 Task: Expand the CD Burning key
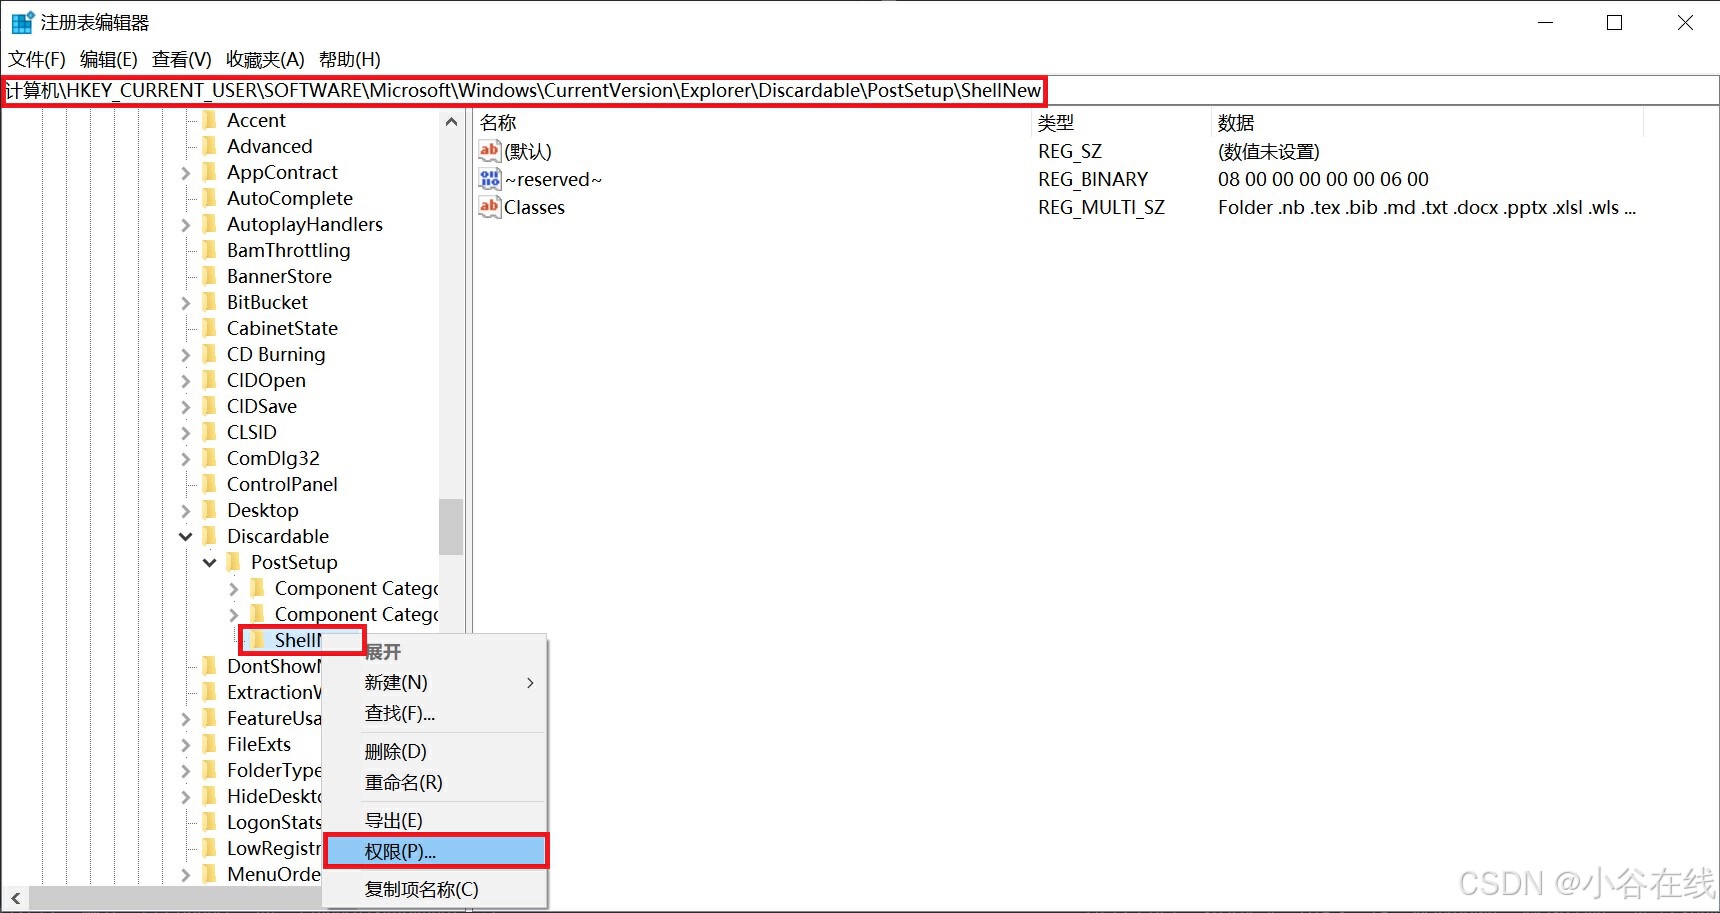pos(186,355)
